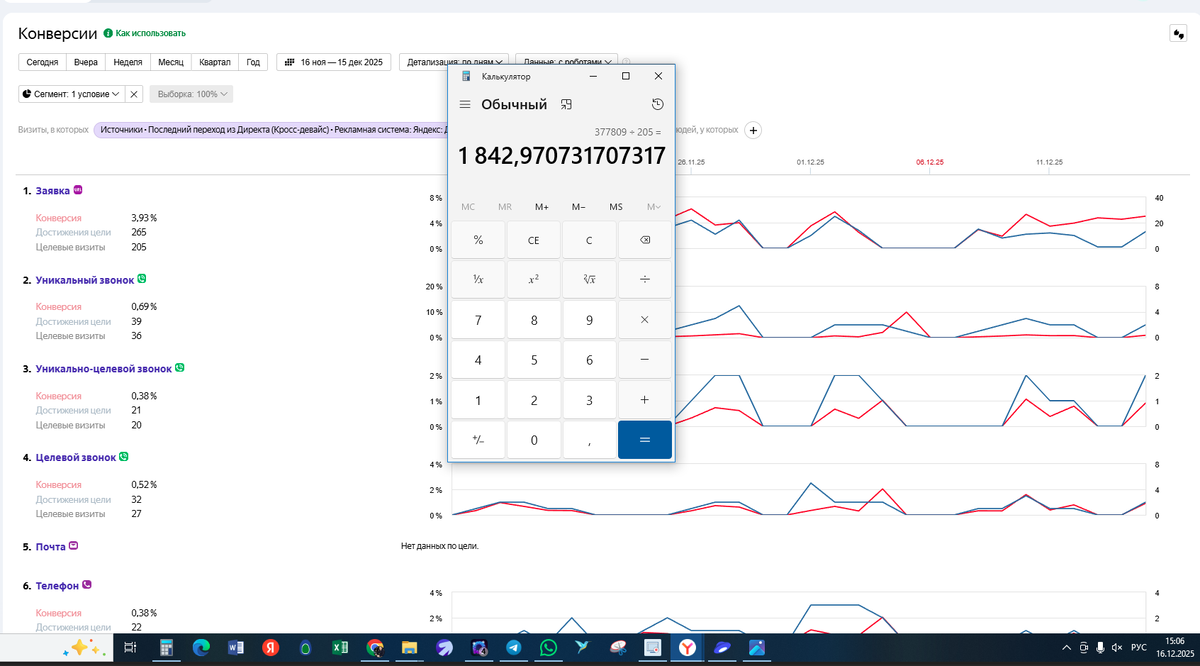Open the calculator navigation hamburger menu

(x=465, y=104)
